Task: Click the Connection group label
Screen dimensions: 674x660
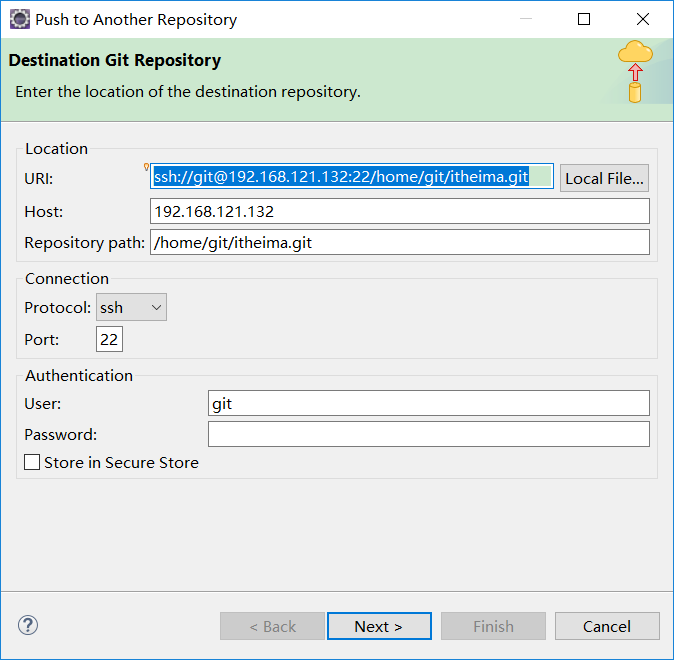Action: click(x=67, y=279)
